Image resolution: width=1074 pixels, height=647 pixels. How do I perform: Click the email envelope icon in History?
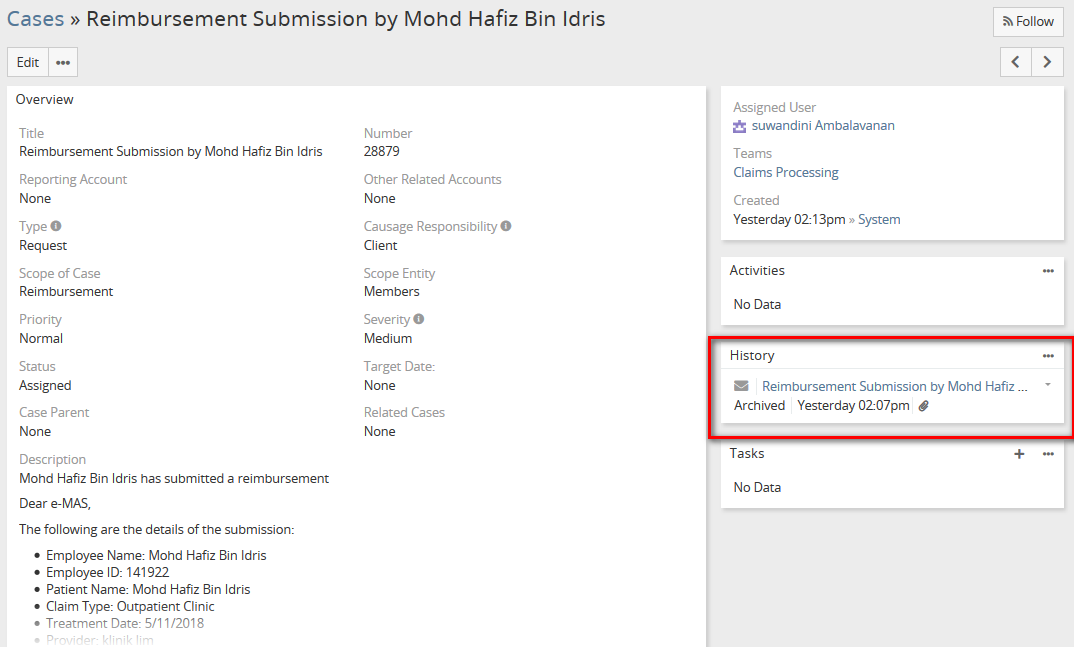pyautogui.click(x=741, y=386)
